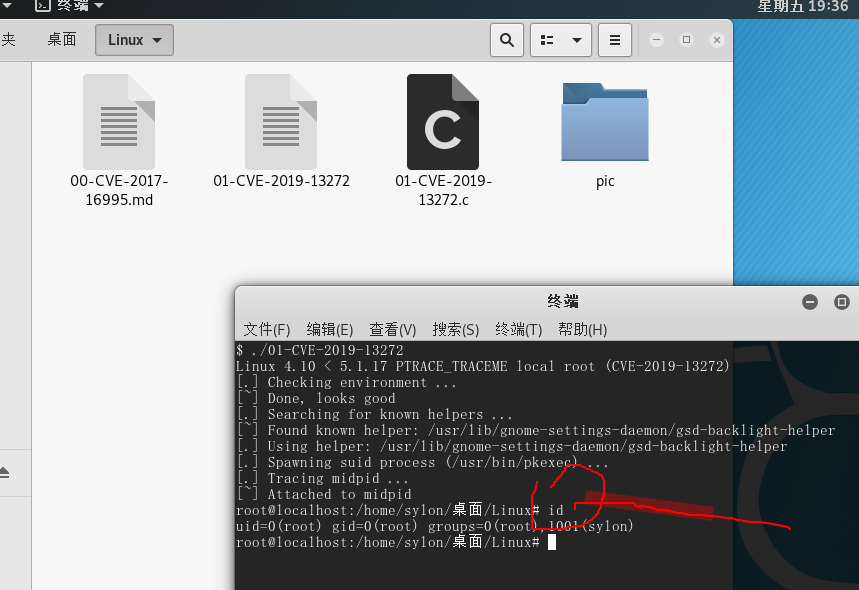This screenshot has width=859, height=590.
Task: Click 'Spawning suid process' terminal line
Action: pos(422,462)
